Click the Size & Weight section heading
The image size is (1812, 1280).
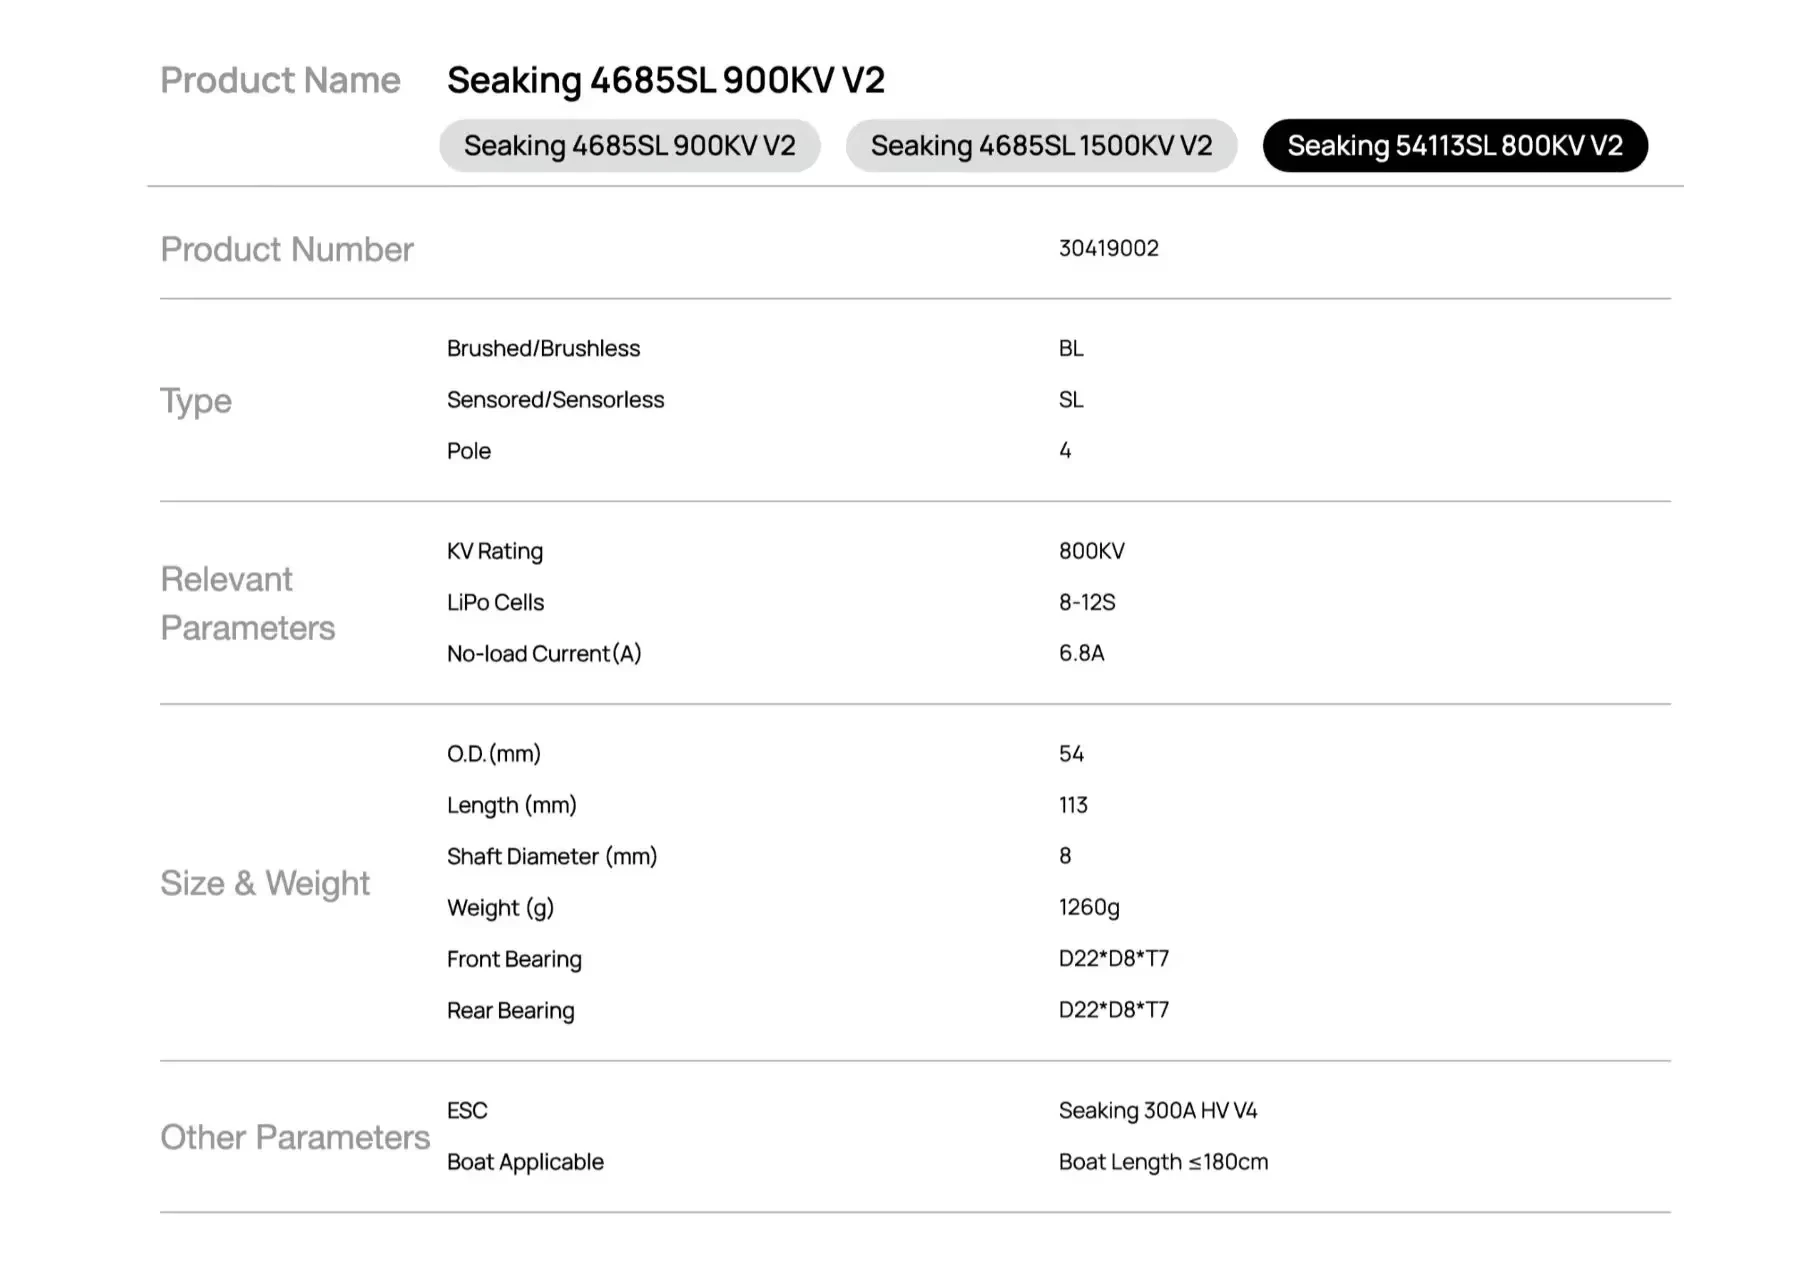click(x=265, y=883)
